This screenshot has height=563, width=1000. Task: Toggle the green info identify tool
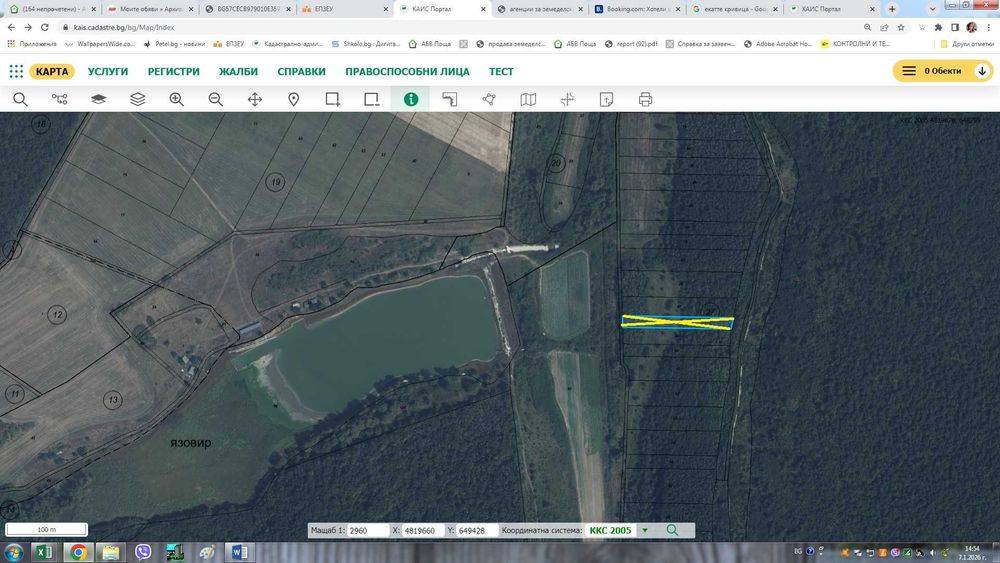411,99
